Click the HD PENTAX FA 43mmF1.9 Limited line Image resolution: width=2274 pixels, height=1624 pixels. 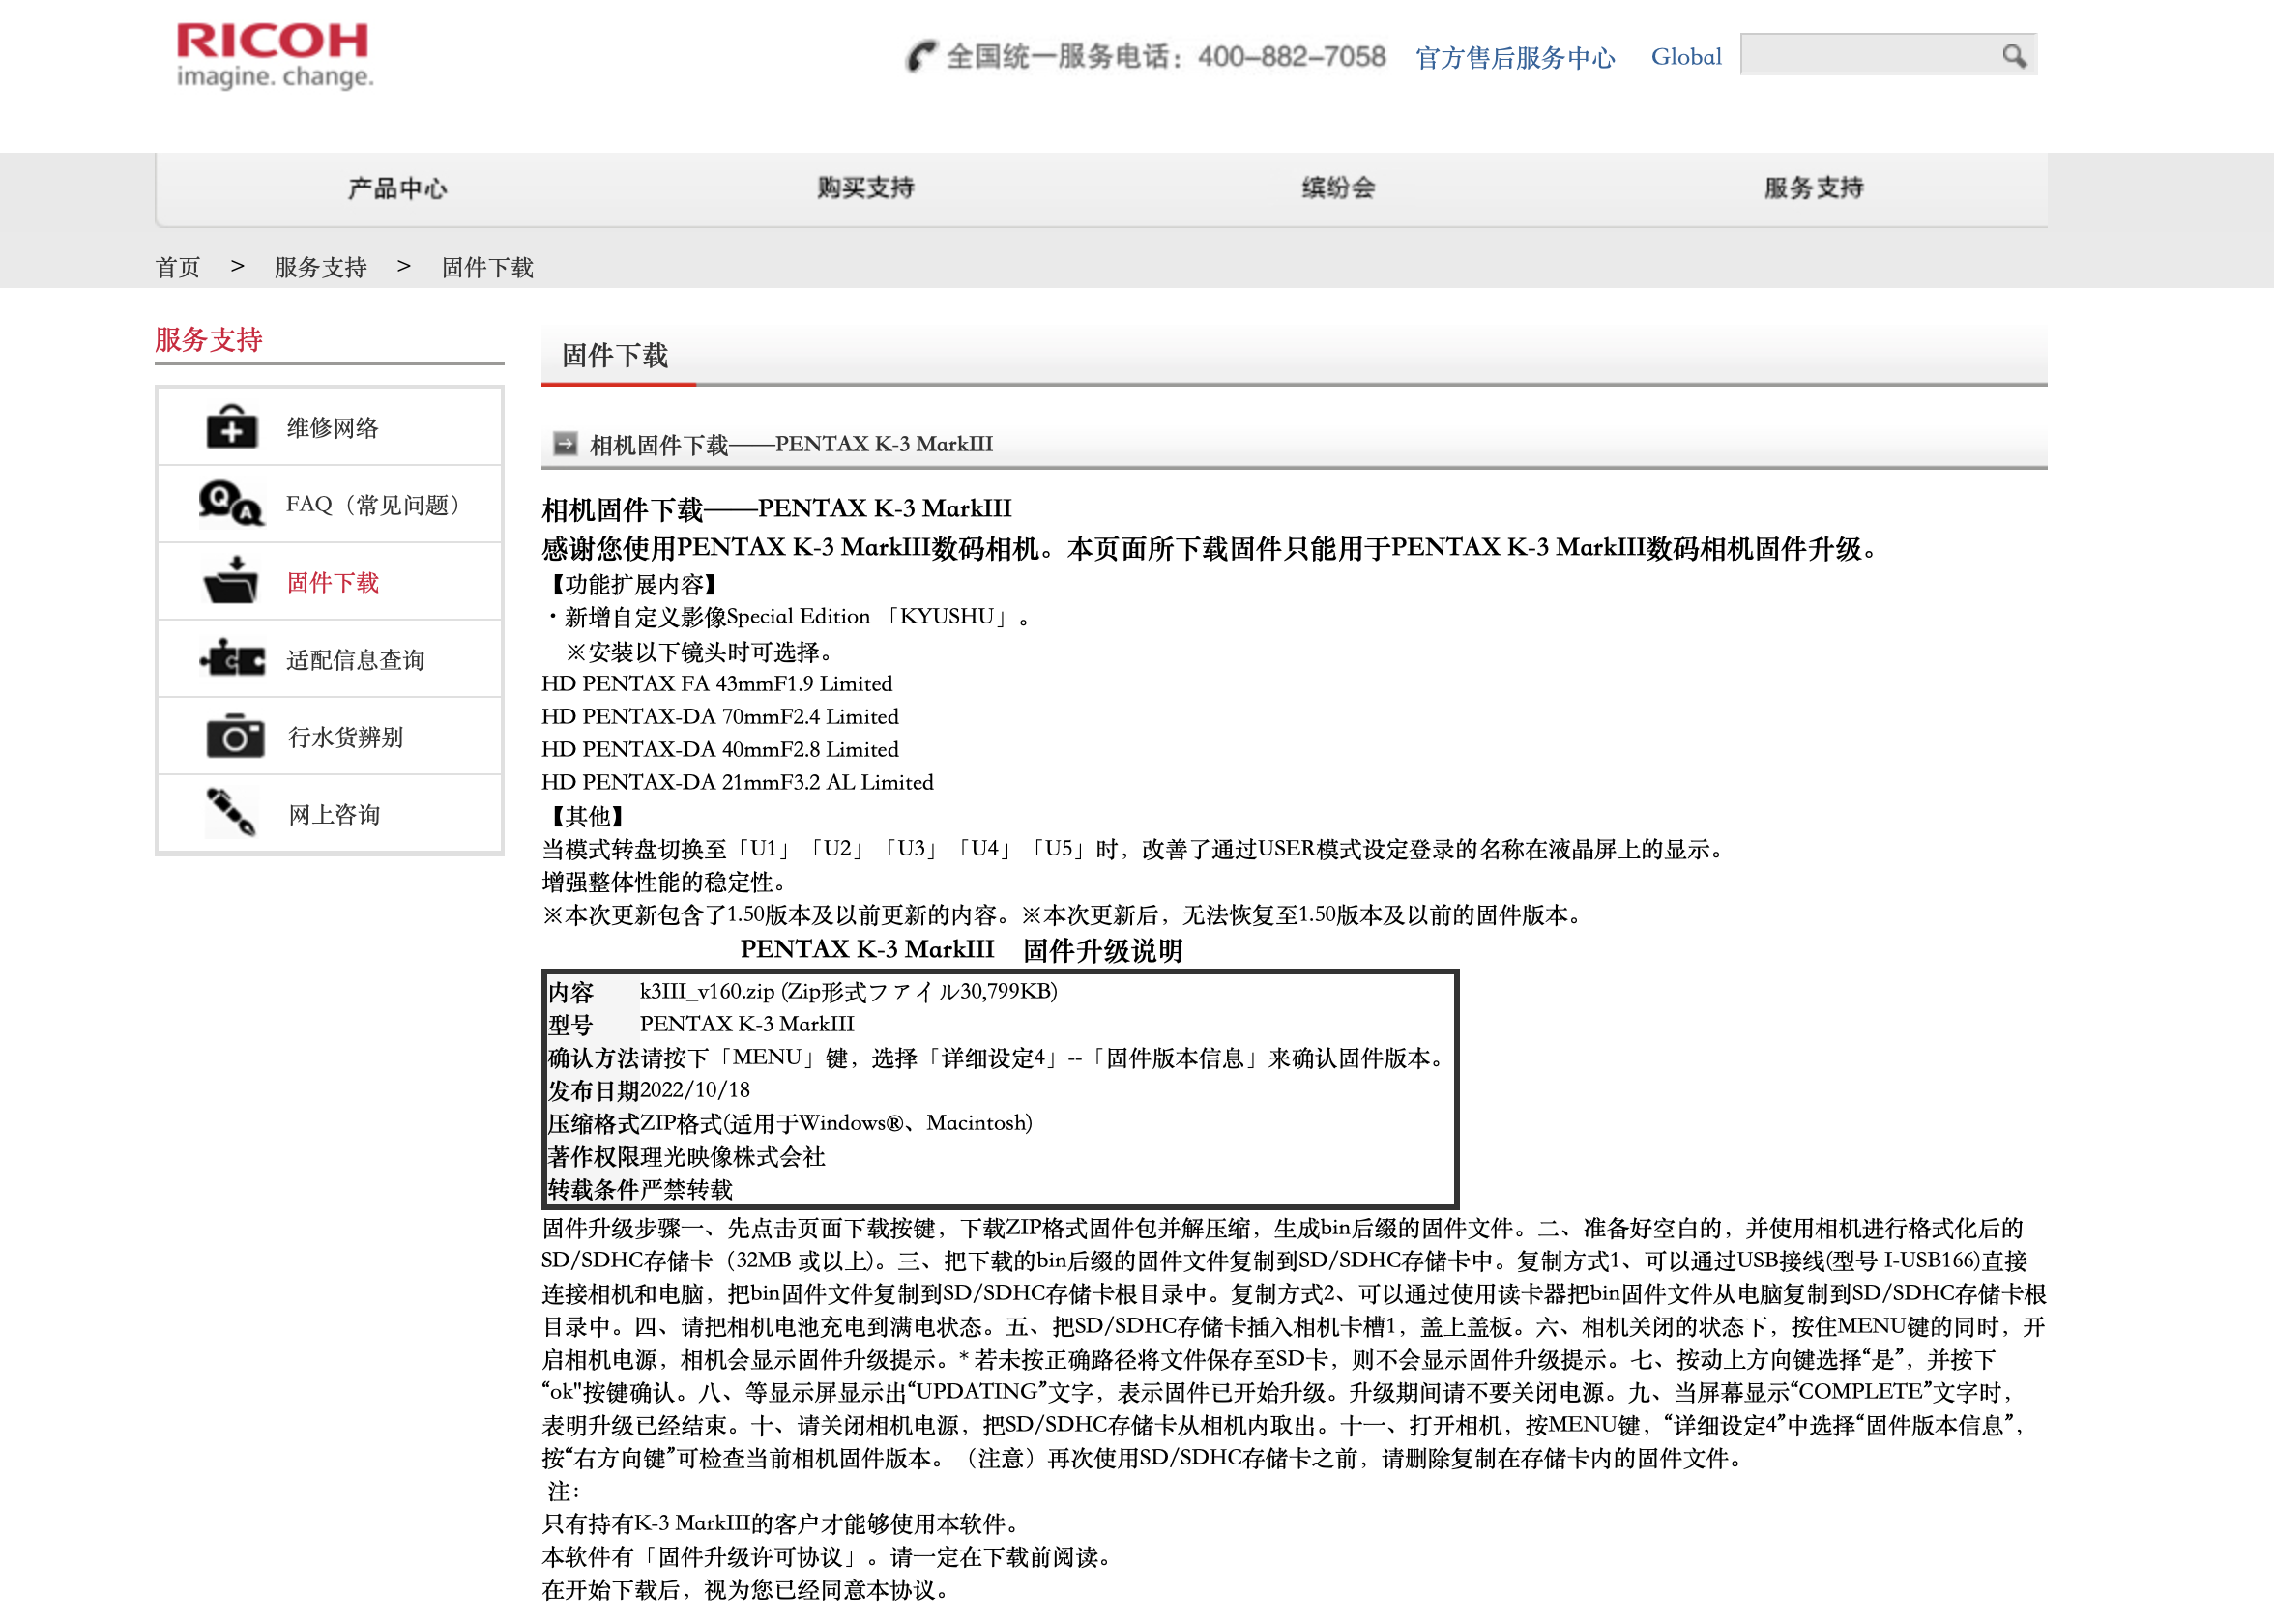[717, 683]
